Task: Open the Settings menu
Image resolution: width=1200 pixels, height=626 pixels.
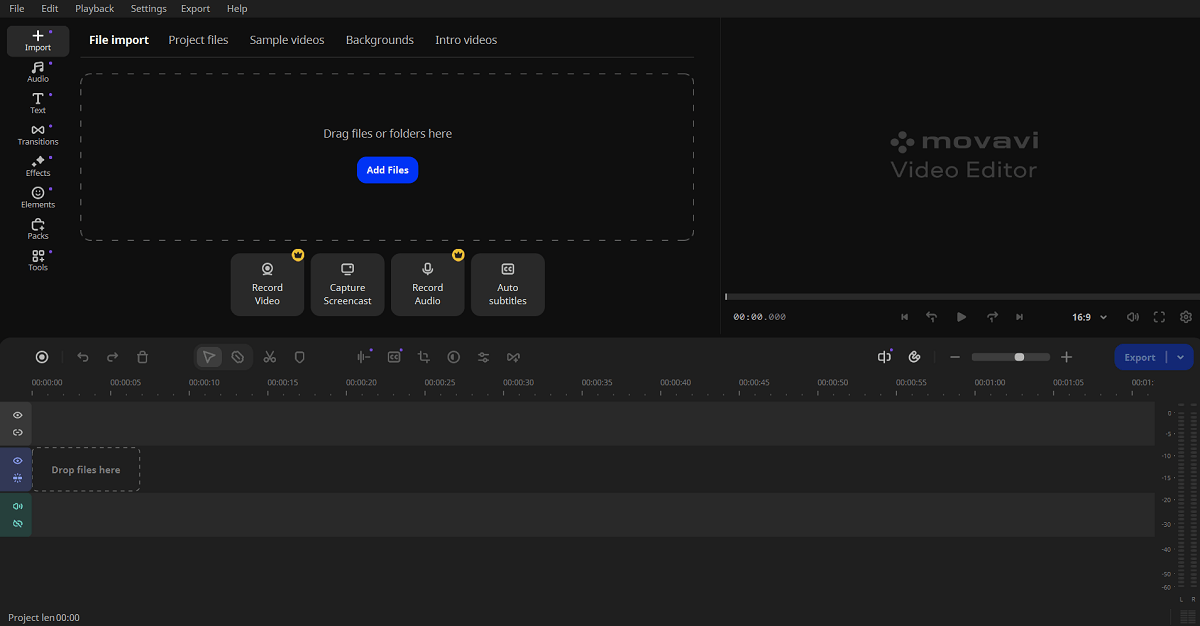Action: pyautogui.click(x=148, y=8)
